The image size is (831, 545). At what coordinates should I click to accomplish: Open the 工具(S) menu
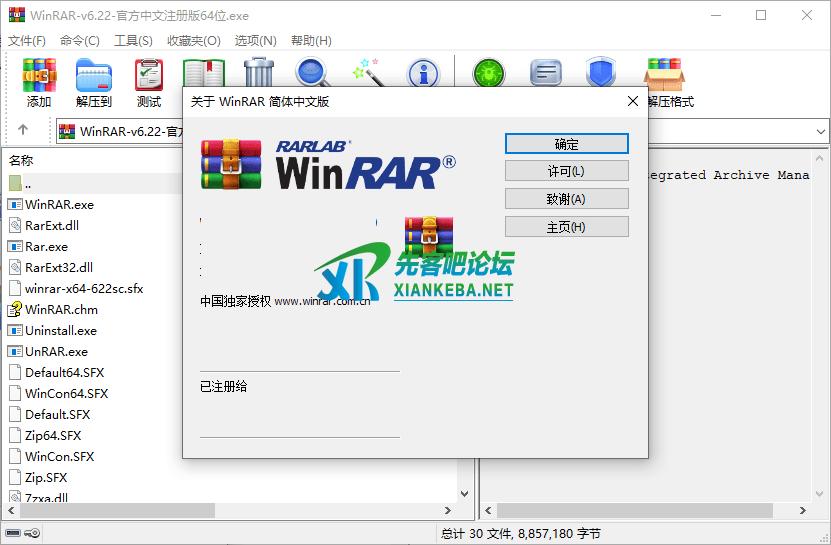coord(133,41)
